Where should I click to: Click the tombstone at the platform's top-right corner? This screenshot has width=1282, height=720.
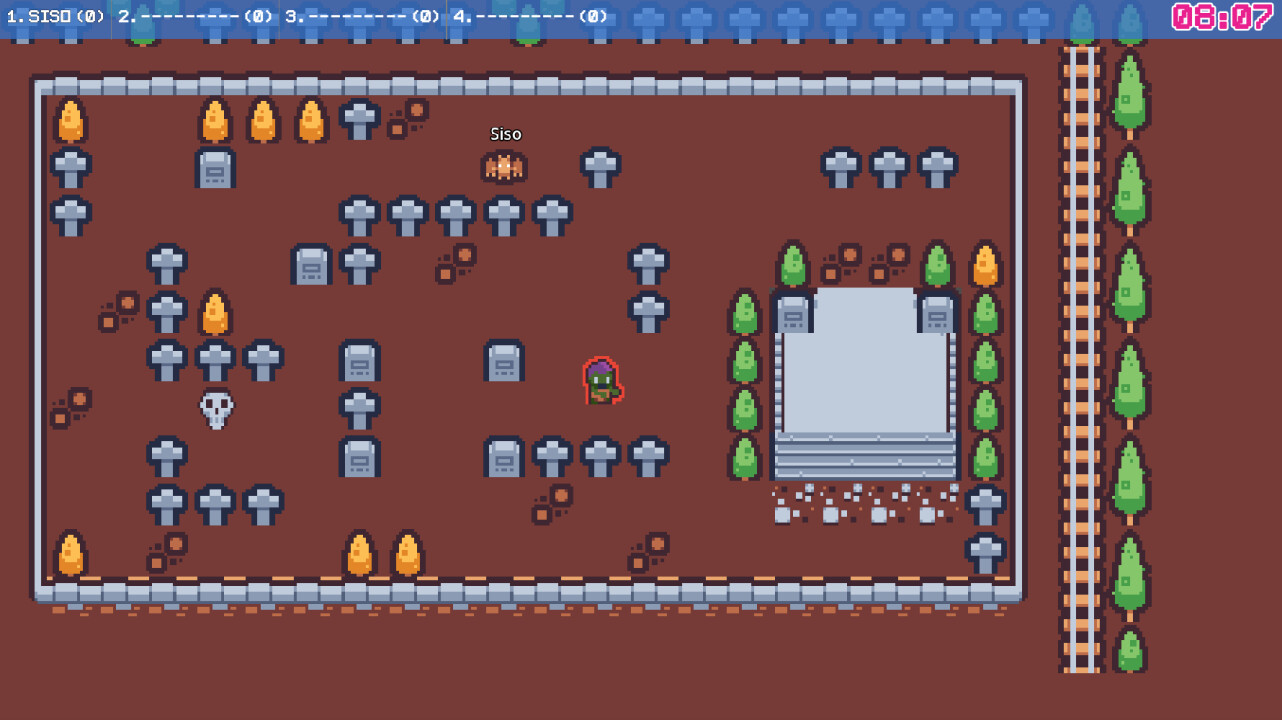tap(937, 311)
